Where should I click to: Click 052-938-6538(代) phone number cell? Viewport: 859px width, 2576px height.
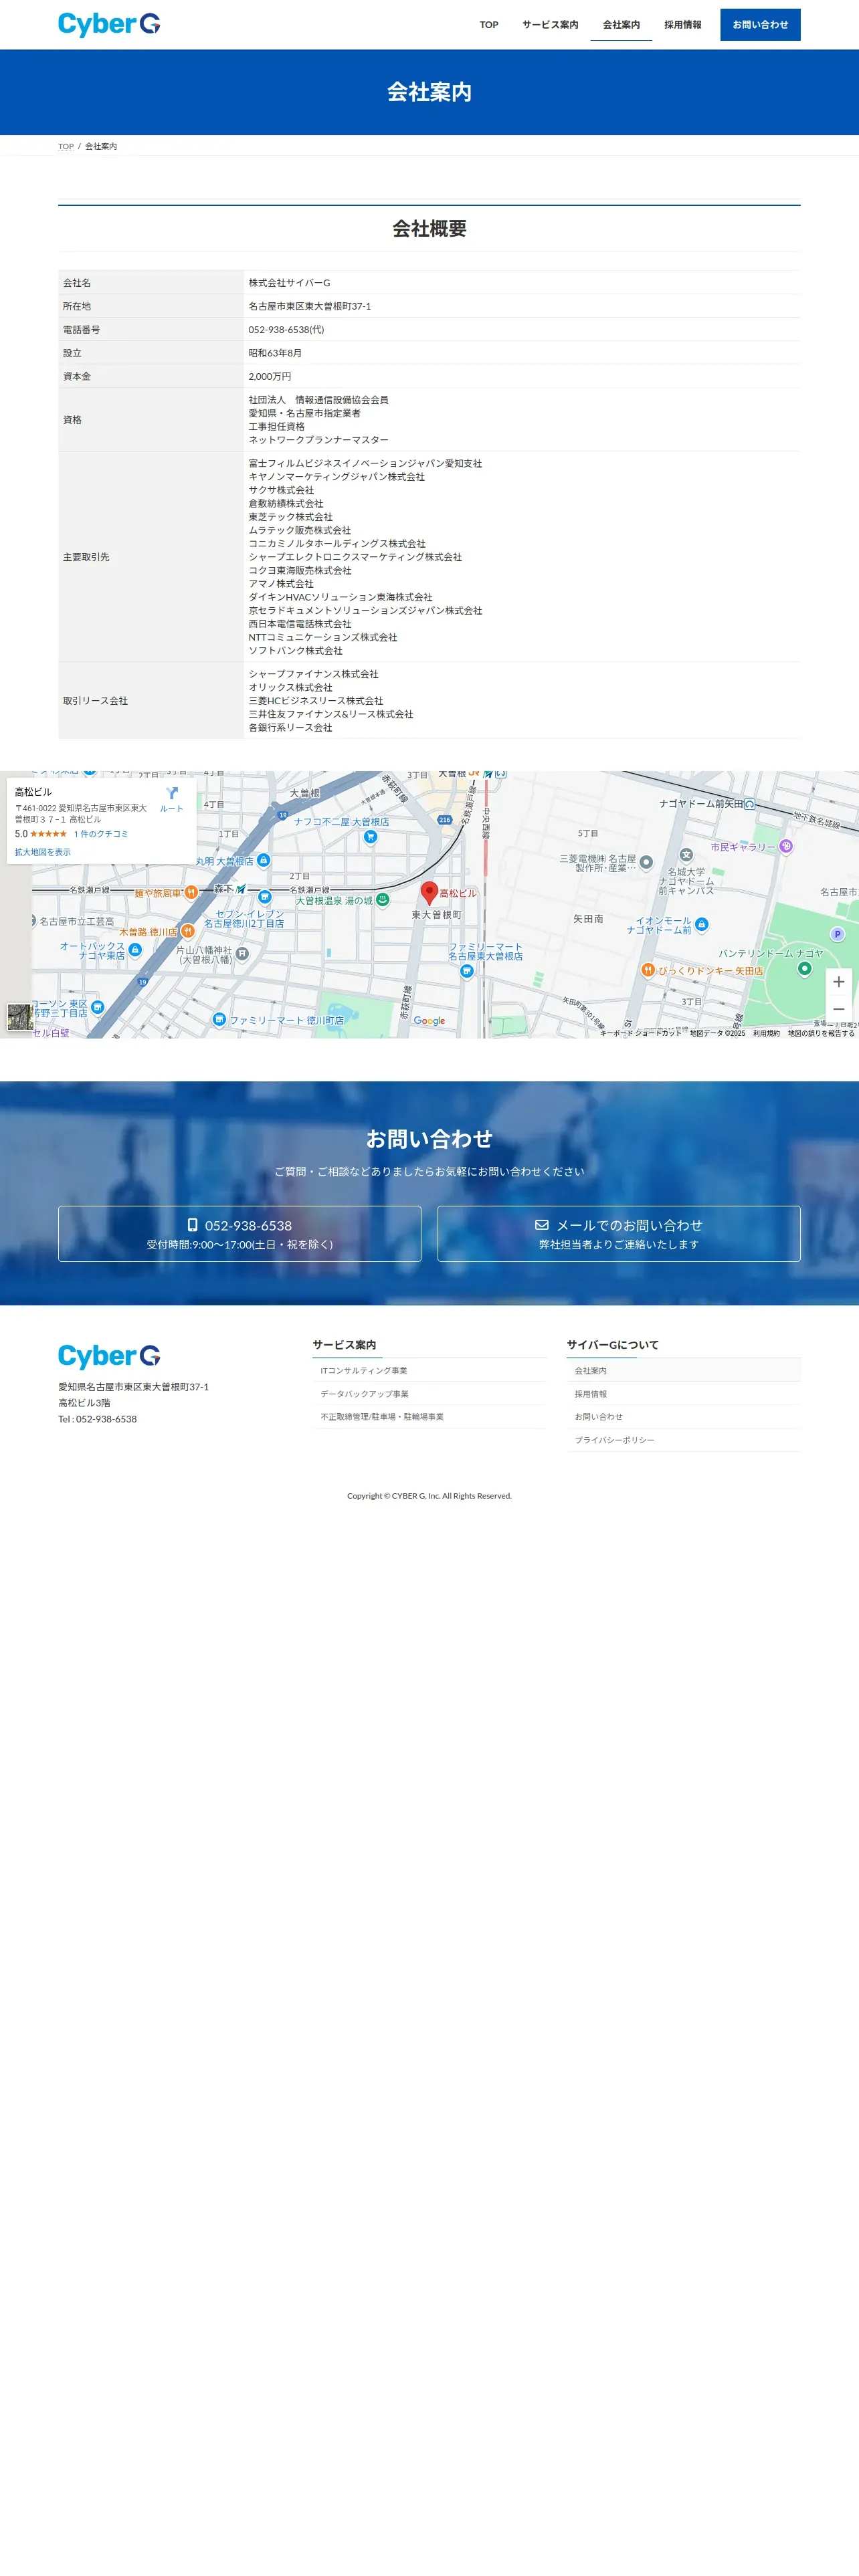pos(521,330)
